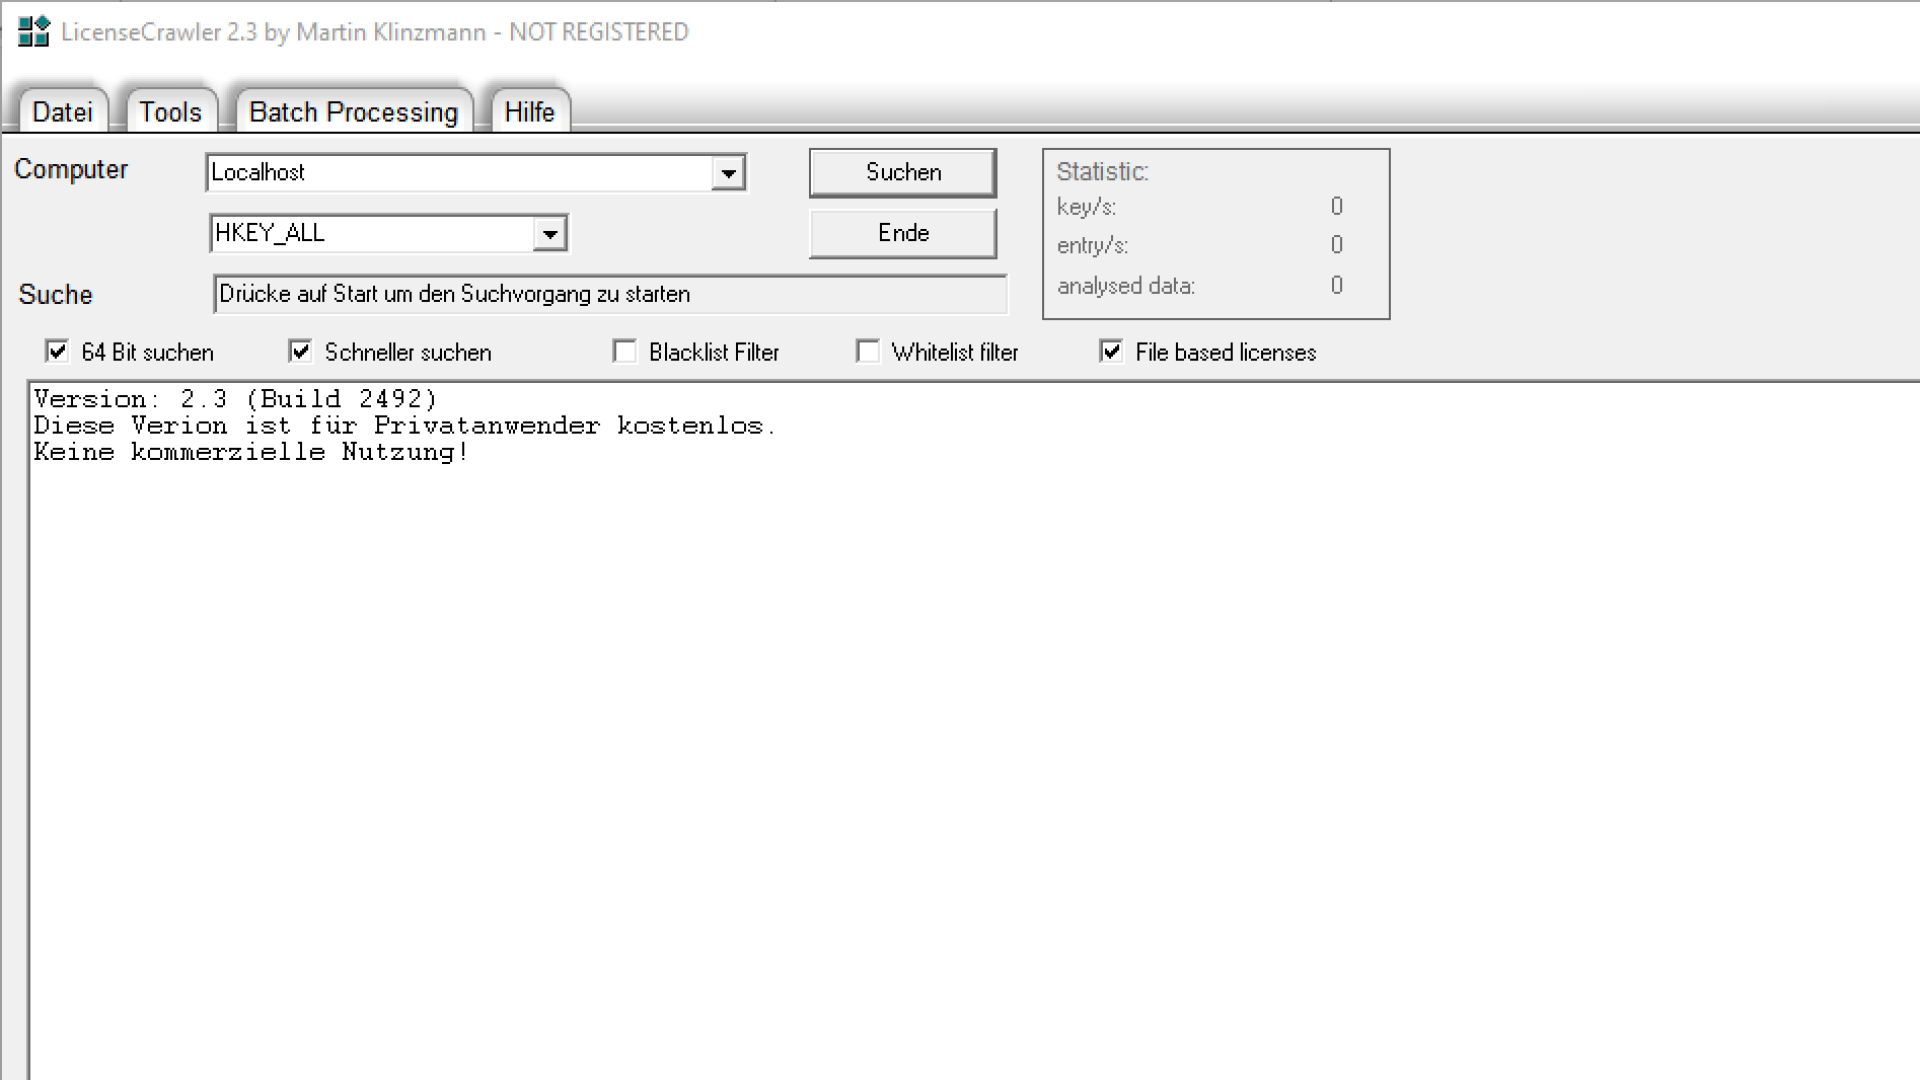1920x1080 pixels.
Task: Click the entry/s statistic value
Action: pos(1336,245)
